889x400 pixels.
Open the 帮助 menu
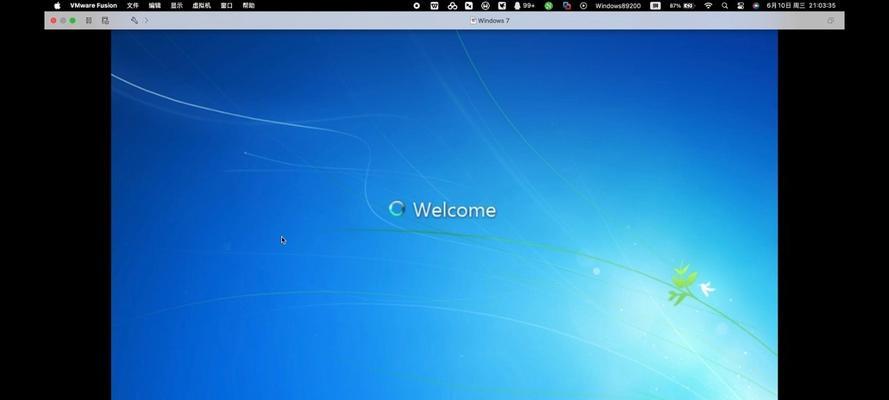(x=249, y=6)
